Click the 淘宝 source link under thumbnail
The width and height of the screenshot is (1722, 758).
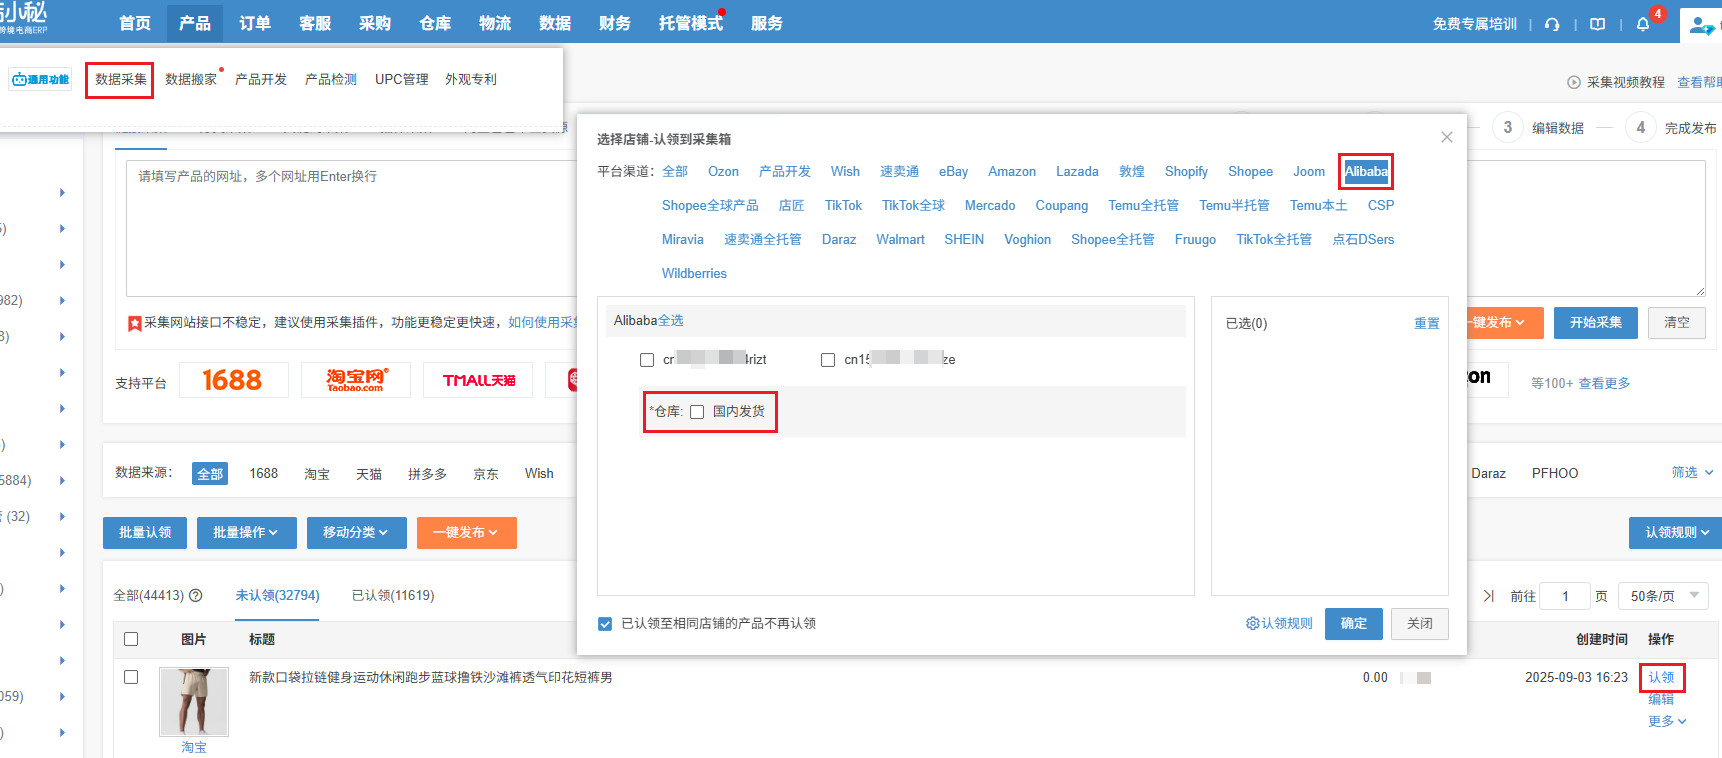(194, 747)
